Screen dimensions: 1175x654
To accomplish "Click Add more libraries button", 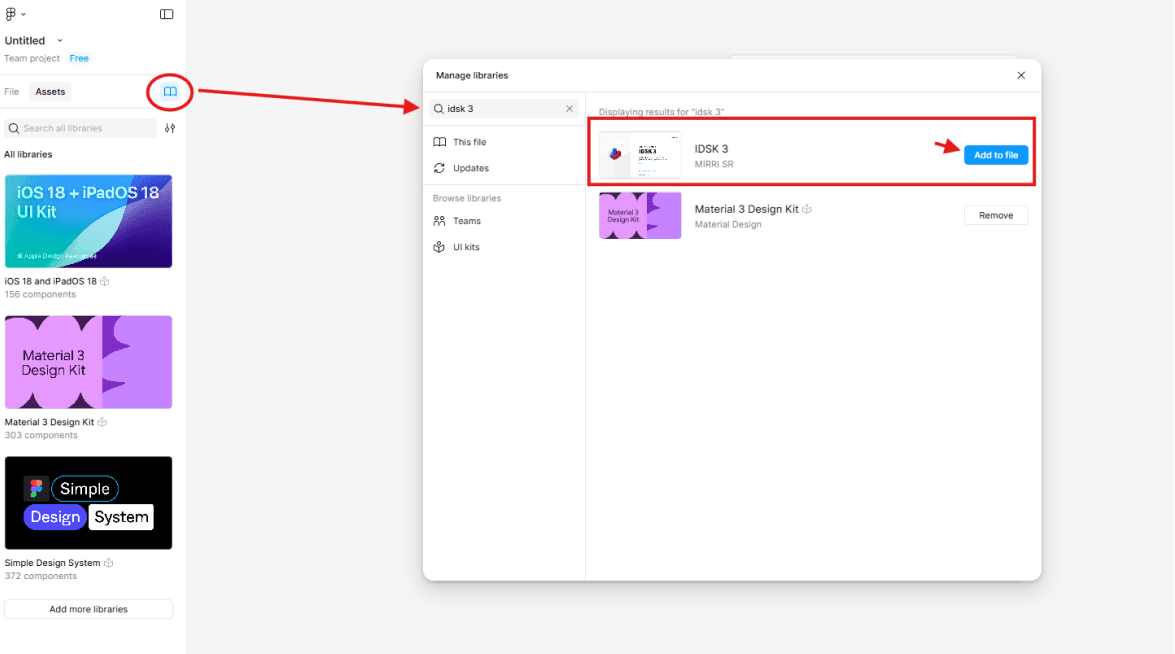I will 88,609.
